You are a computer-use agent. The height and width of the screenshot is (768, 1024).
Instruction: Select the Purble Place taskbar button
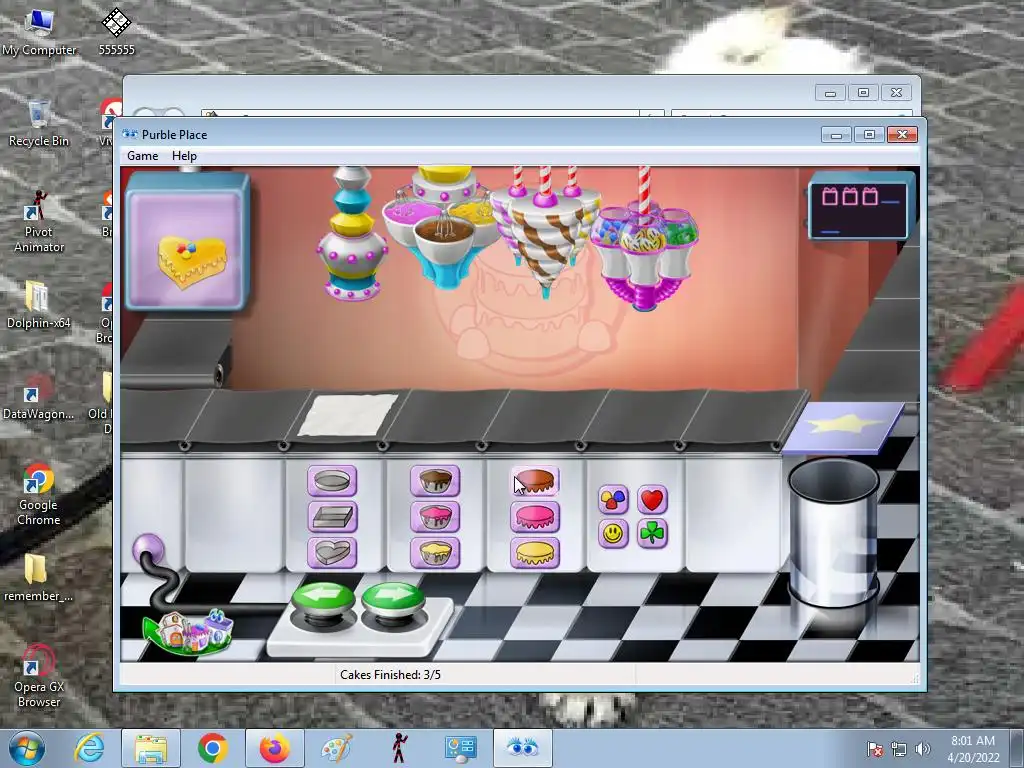(x=522, y=748)
